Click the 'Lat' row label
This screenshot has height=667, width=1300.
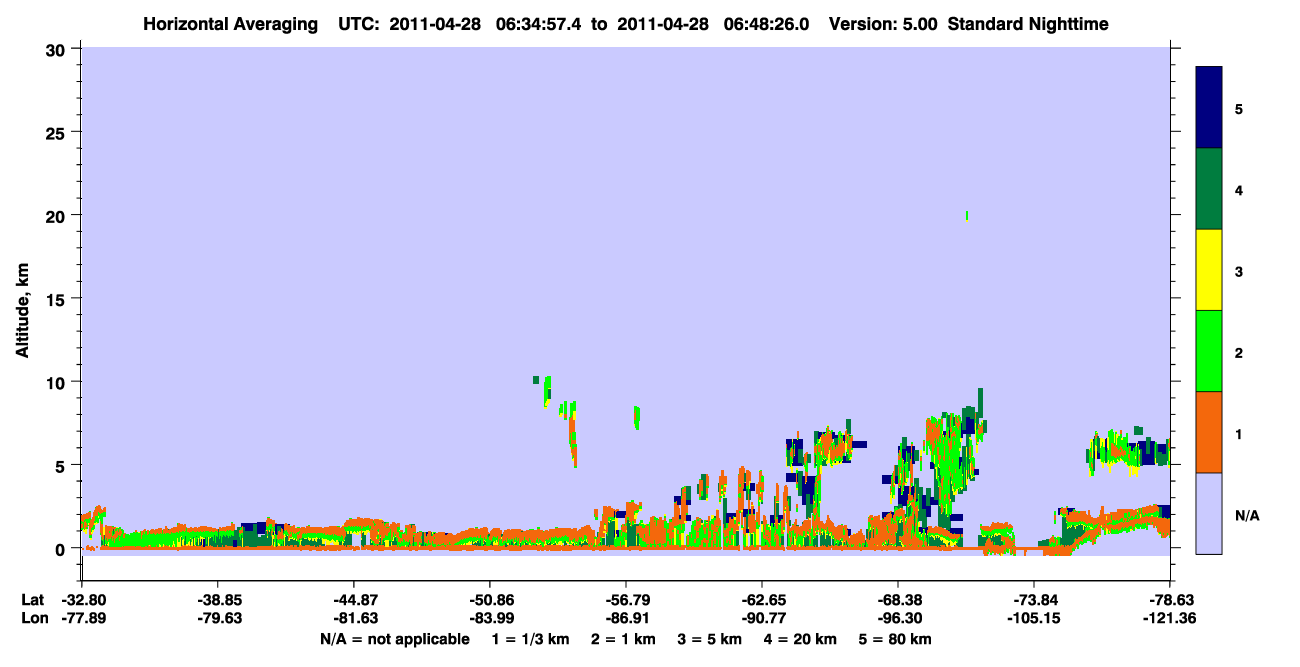click(x=33, y=600)
